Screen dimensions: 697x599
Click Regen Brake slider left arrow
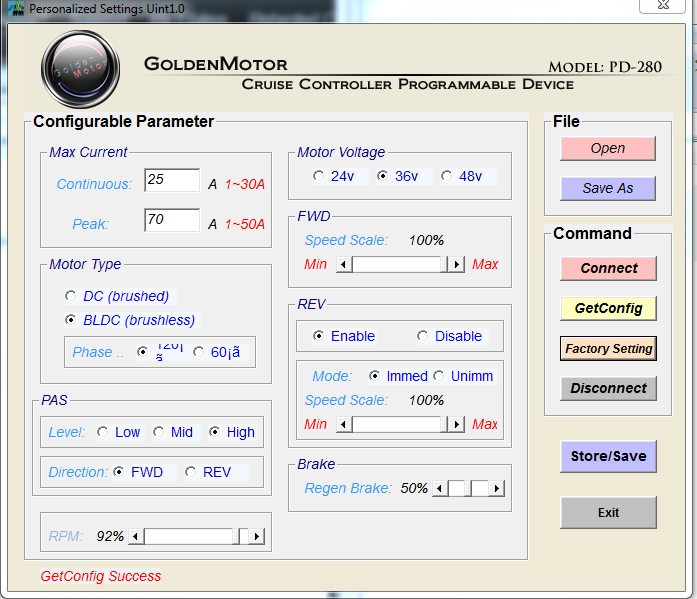[440, 489]
